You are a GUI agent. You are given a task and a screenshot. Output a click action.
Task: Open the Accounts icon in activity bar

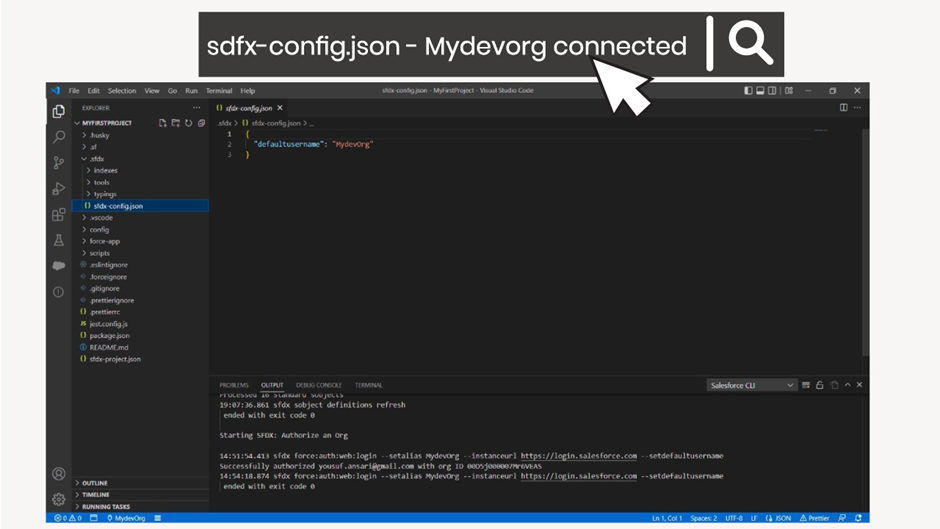[59, 474]
